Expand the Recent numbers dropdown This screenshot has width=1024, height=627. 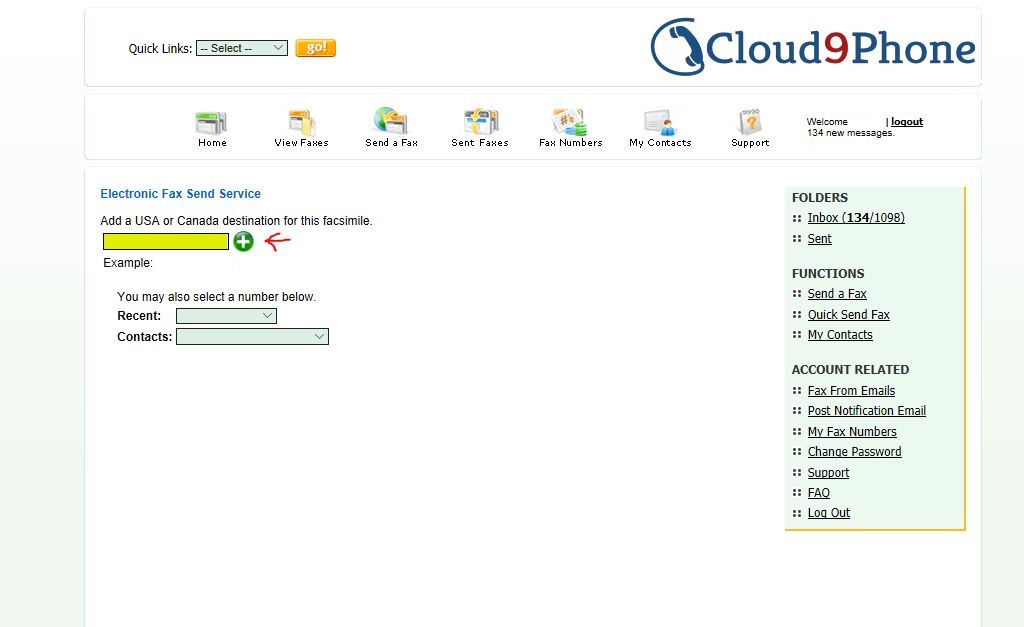click(226, 316)
